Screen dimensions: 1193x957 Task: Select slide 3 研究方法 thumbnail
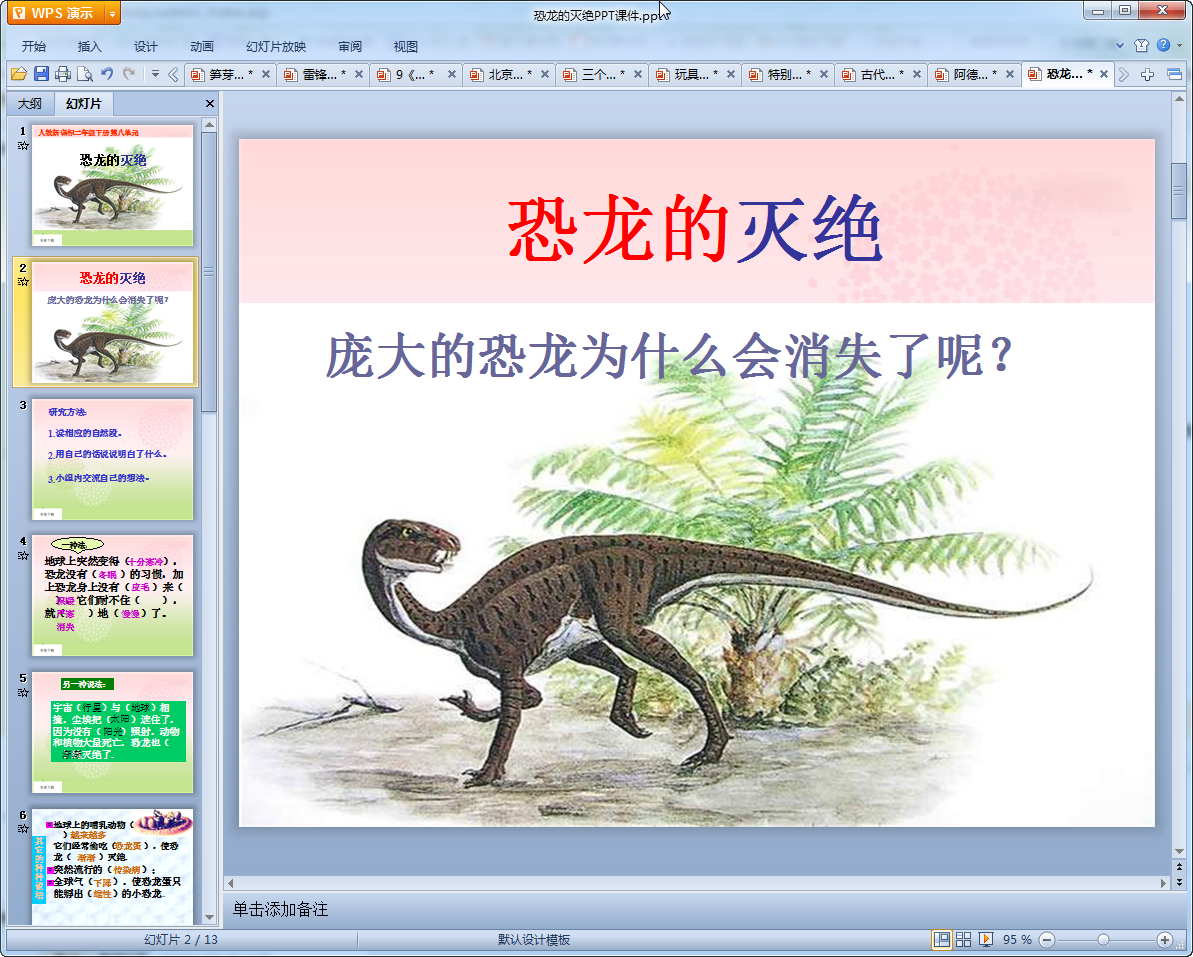click(113, 459)
